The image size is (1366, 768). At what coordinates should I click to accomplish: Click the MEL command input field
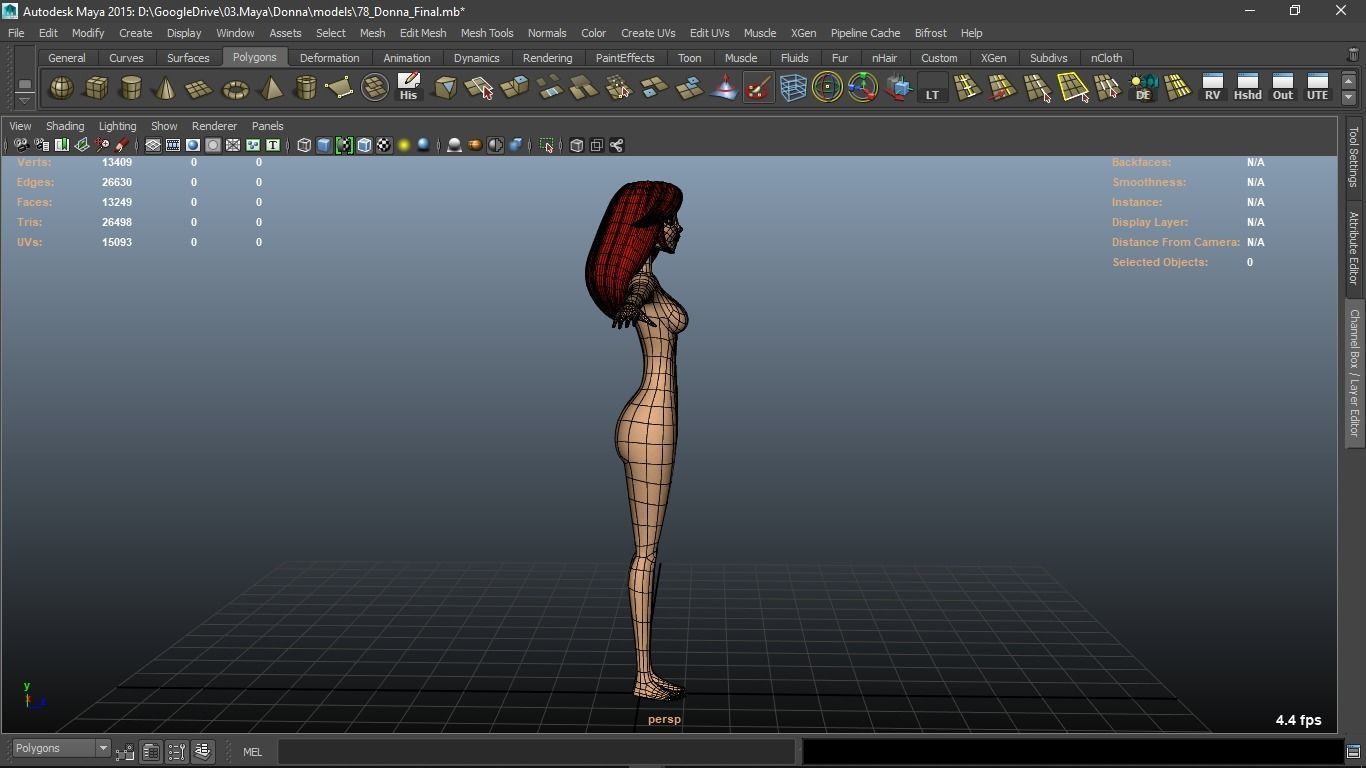[x=536, y=752]
